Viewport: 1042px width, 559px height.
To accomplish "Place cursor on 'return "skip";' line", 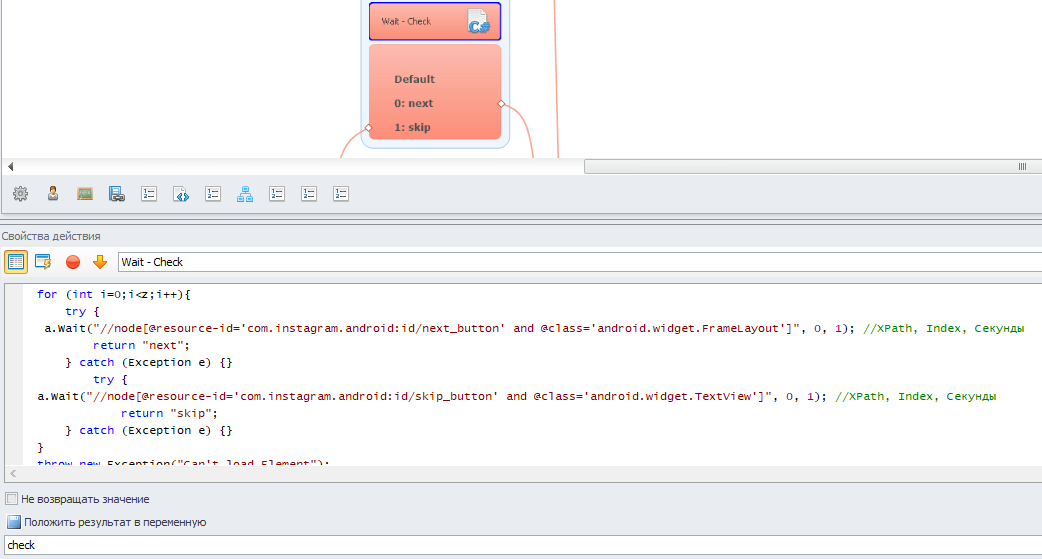I will tap(169, 413).
